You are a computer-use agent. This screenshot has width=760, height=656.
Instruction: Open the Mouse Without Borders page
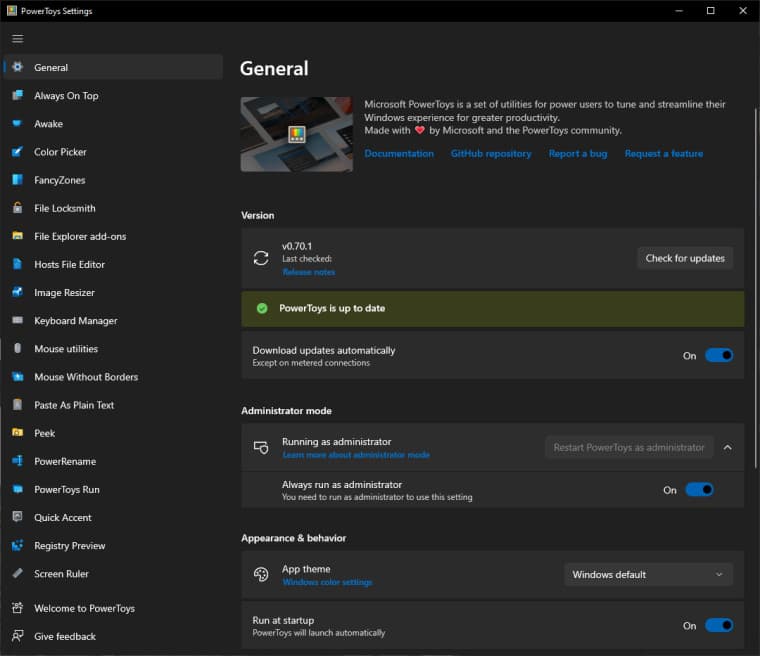(86, 377)
